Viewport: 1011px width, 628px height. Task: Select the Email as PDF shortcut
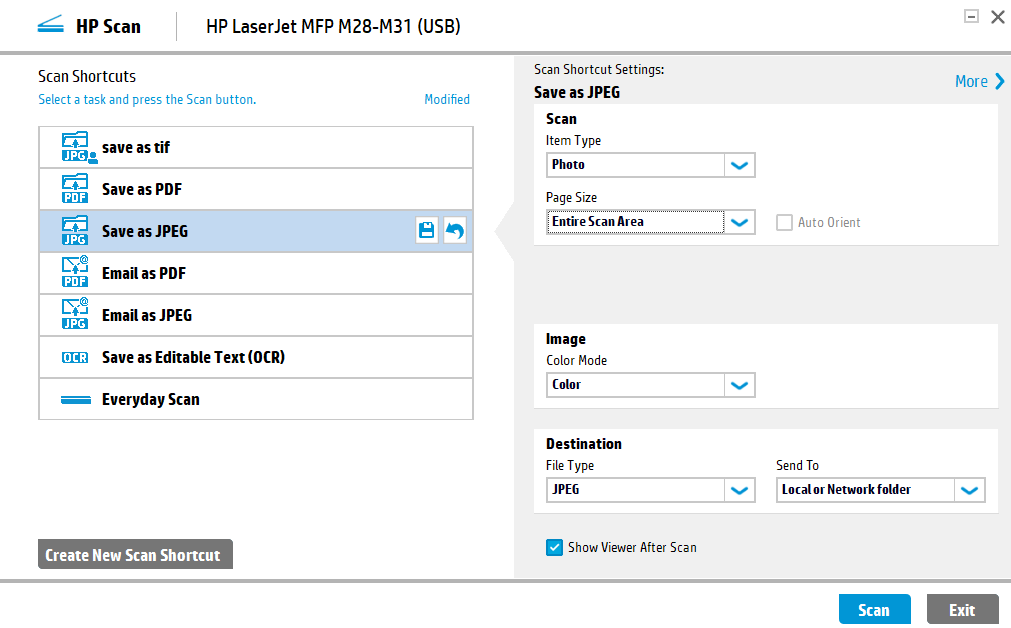pyautogui.click(x=256, y=273)
